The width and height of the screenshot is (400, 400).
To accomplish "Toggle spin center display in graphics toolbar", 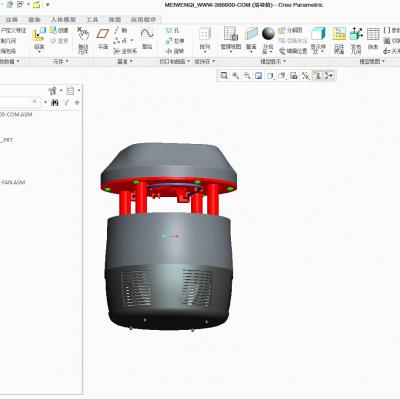I will 329,76.
